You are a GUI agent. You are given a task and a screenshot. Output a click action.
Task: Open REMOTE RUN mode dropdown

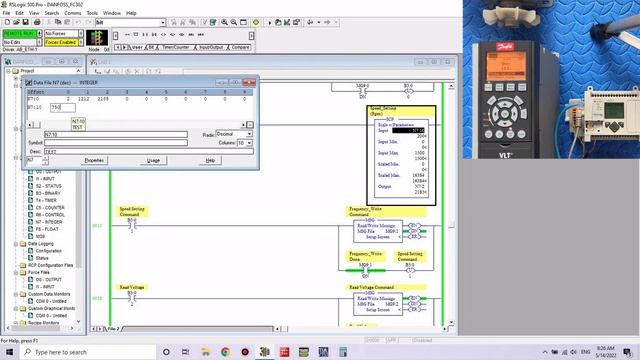click(40, 33)
